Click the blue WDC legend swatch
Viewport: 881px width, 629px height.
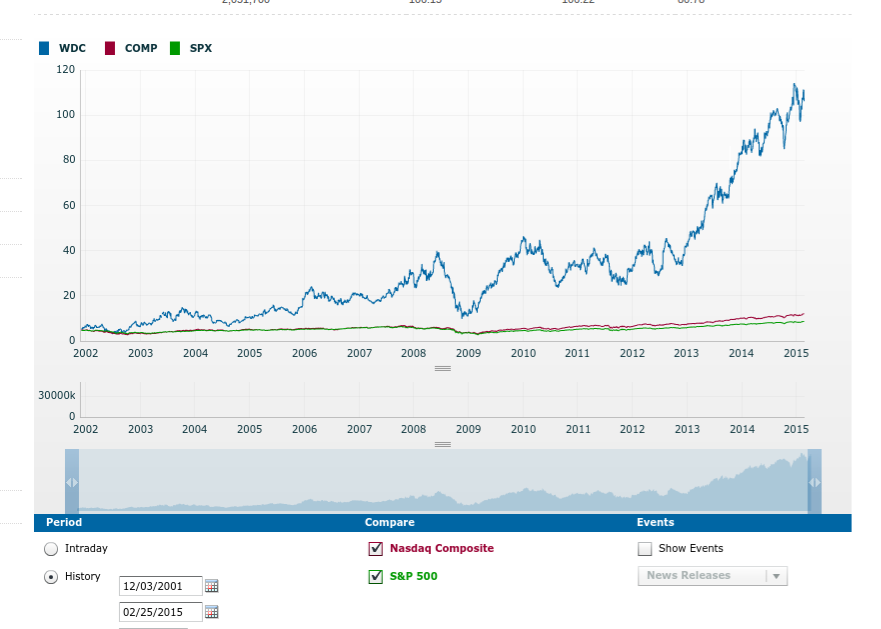tap(44, 48)
